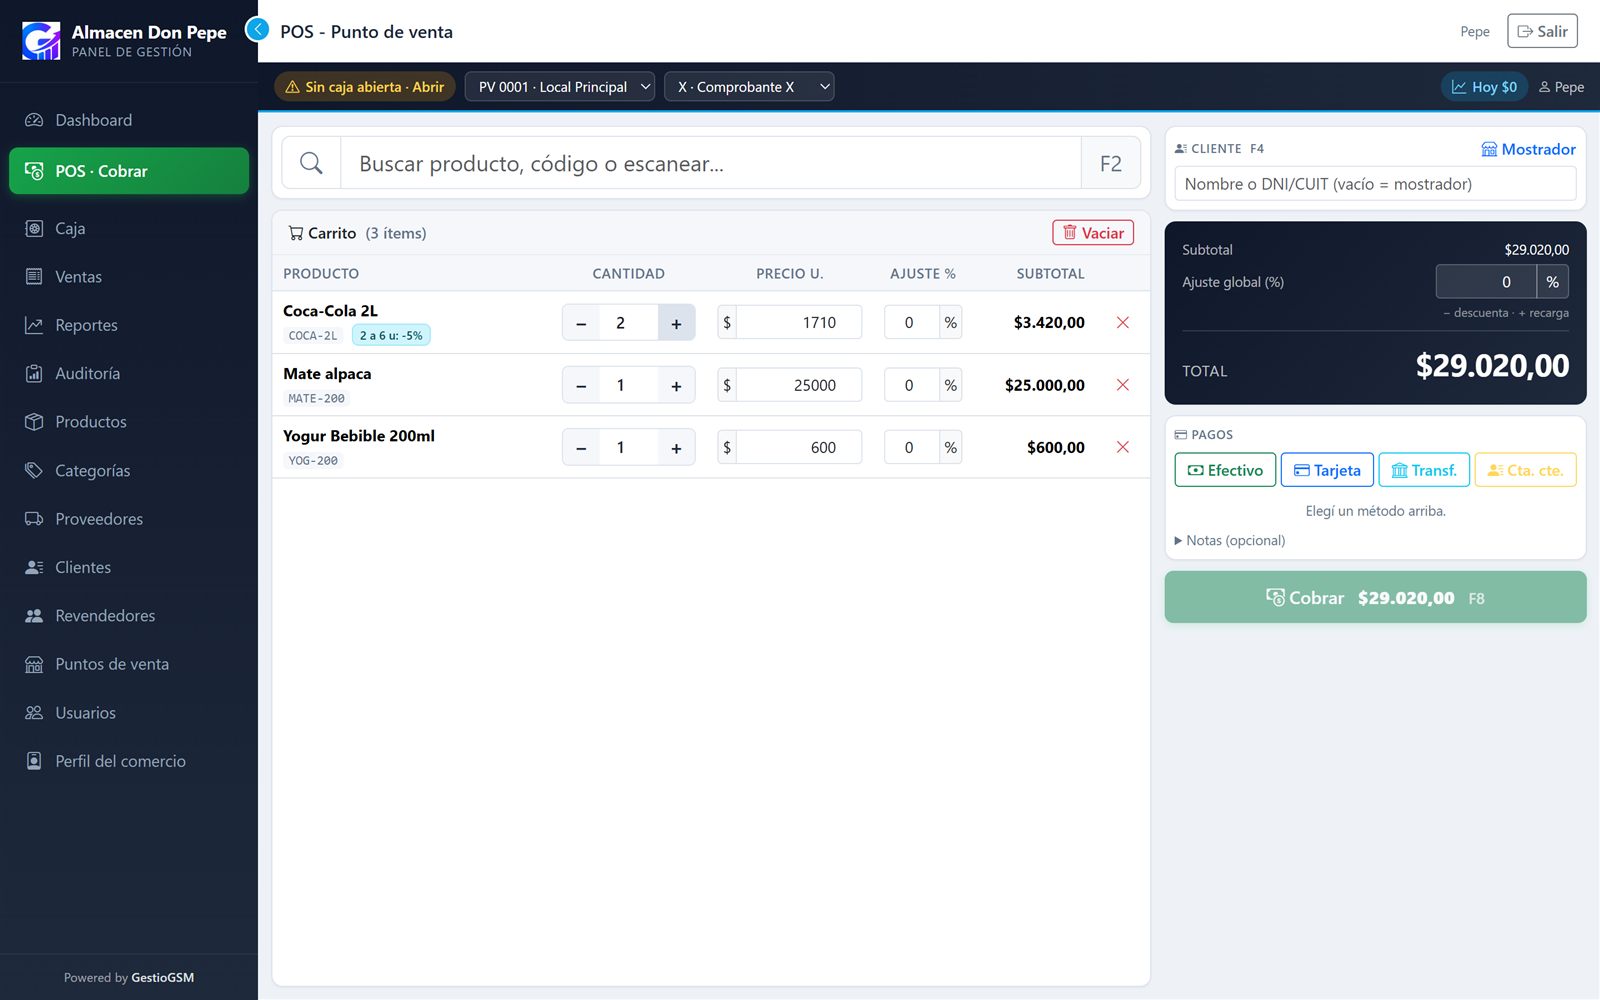Click Mate alpaca ajuste % field
The image size is (1600, 1000).
(911, 385)
